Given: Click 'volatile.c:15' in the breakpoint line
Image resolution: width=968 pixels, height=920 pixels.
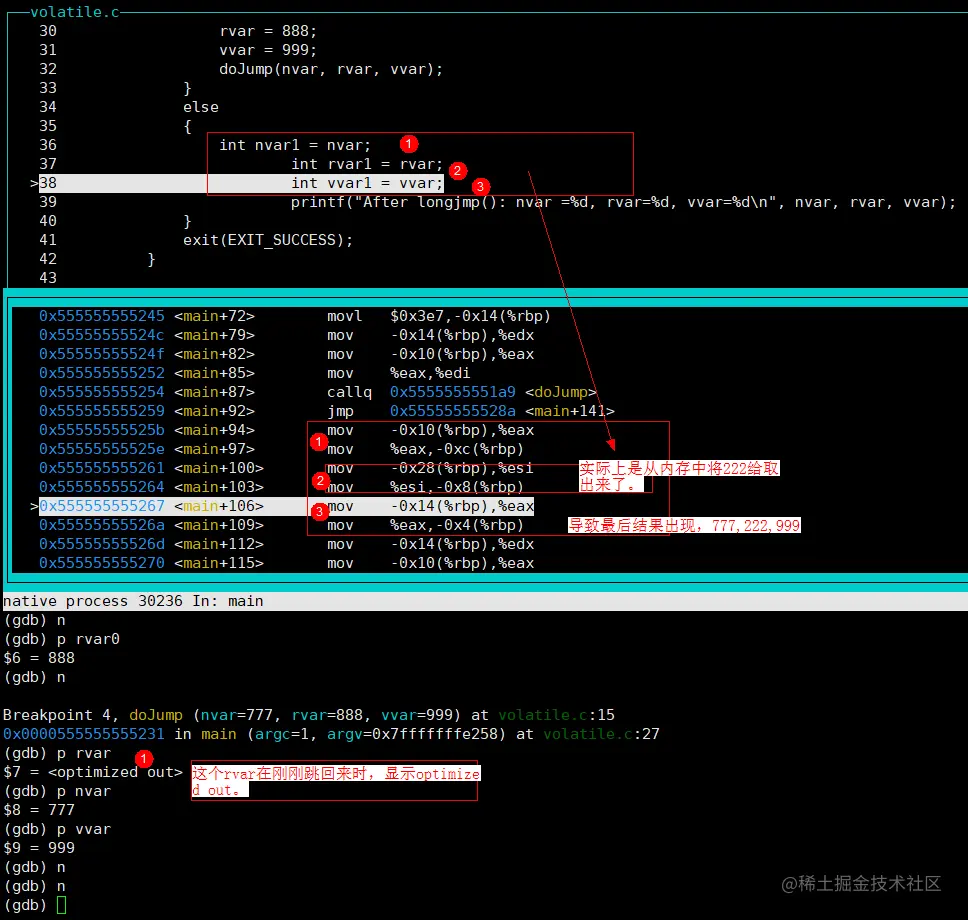Looking at the screenshot, I should [x=556, y=715].
